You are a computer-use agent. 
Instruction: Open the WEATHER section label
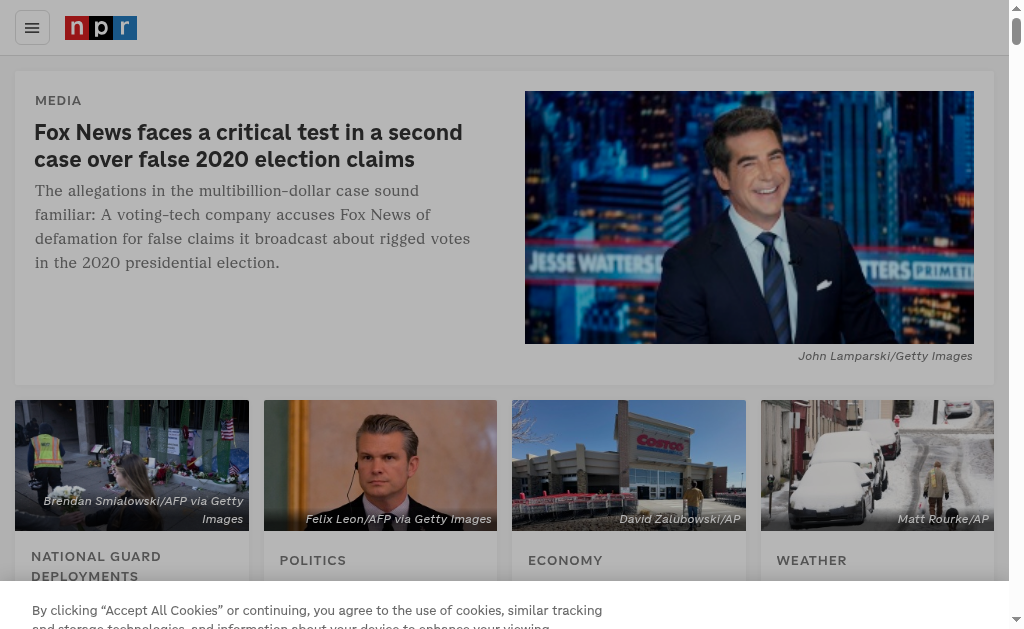[811, 561]
